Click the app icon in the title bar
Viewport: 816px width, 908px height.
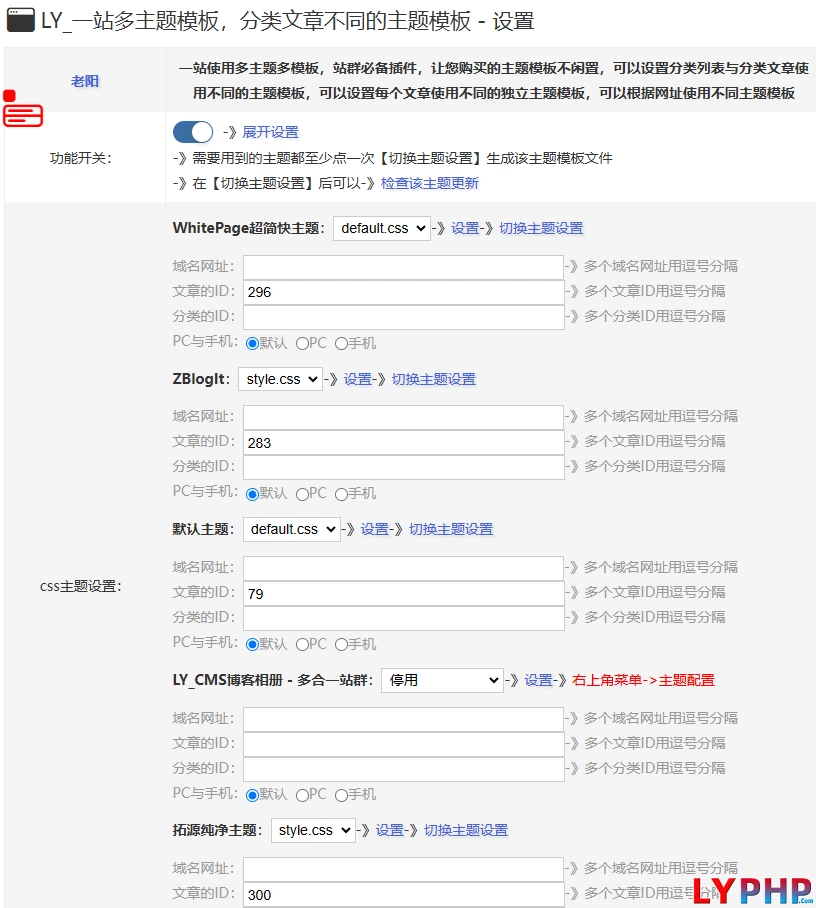tap(21, 20)
